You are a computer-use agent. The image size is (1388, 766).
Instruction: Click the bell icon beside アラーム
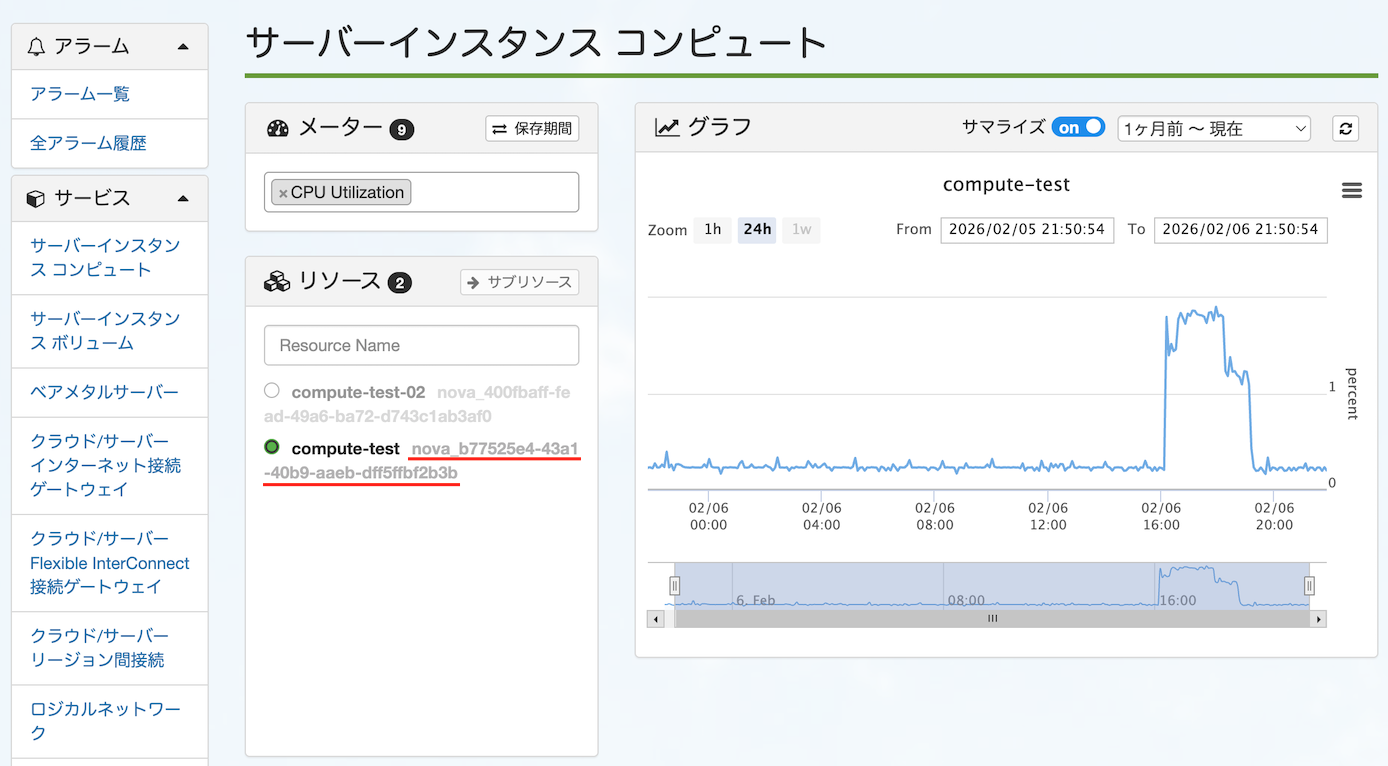click(37, 47)
